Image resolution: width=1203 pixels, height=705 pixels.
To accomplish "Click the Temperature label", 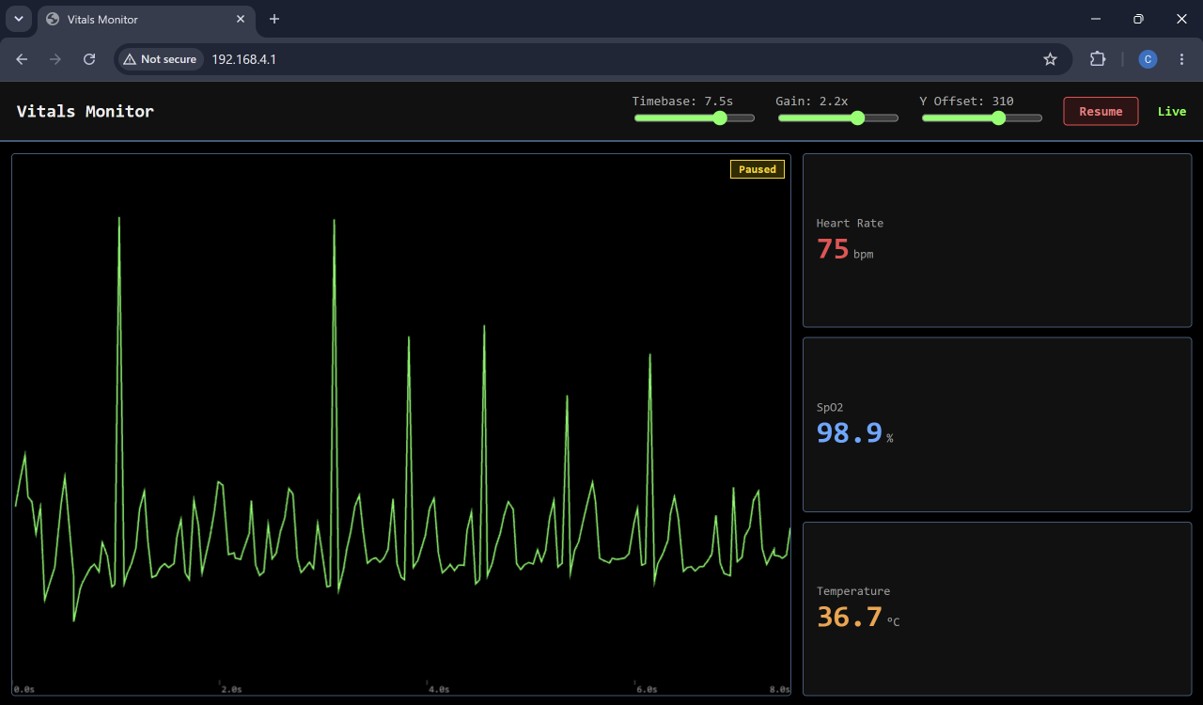I will click(853, 591).
